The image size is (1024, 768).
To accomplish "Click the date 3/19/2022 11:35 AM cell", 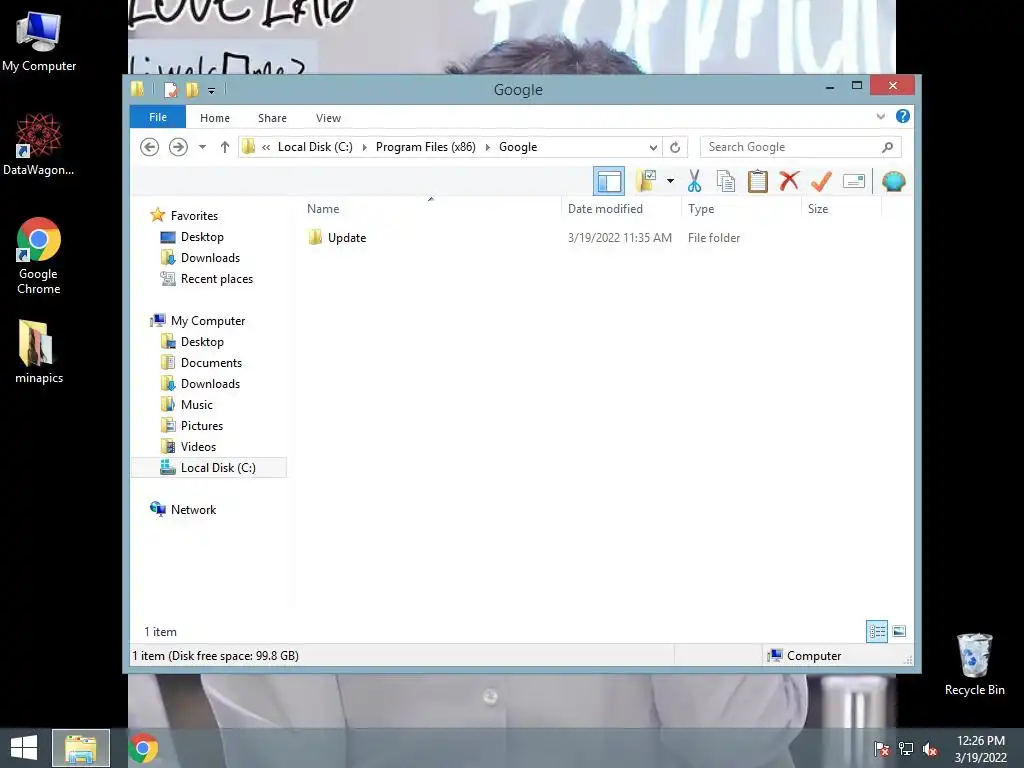I will click(620, 238).
